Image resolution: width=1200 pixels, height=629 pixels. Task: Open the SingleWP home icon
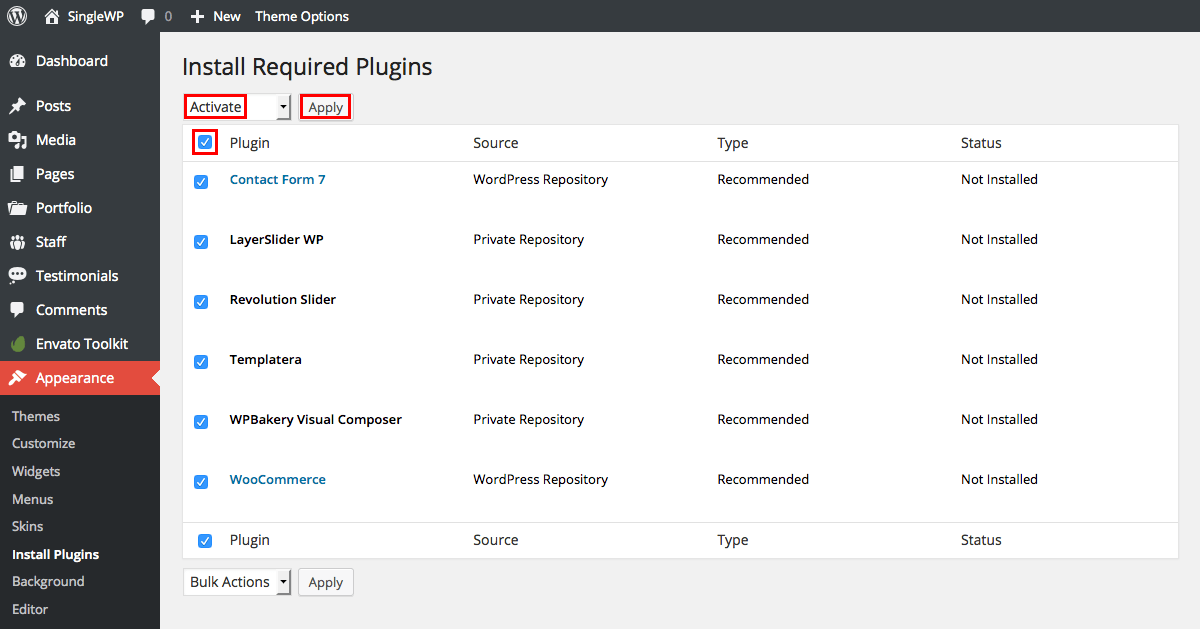pos(52,16)
